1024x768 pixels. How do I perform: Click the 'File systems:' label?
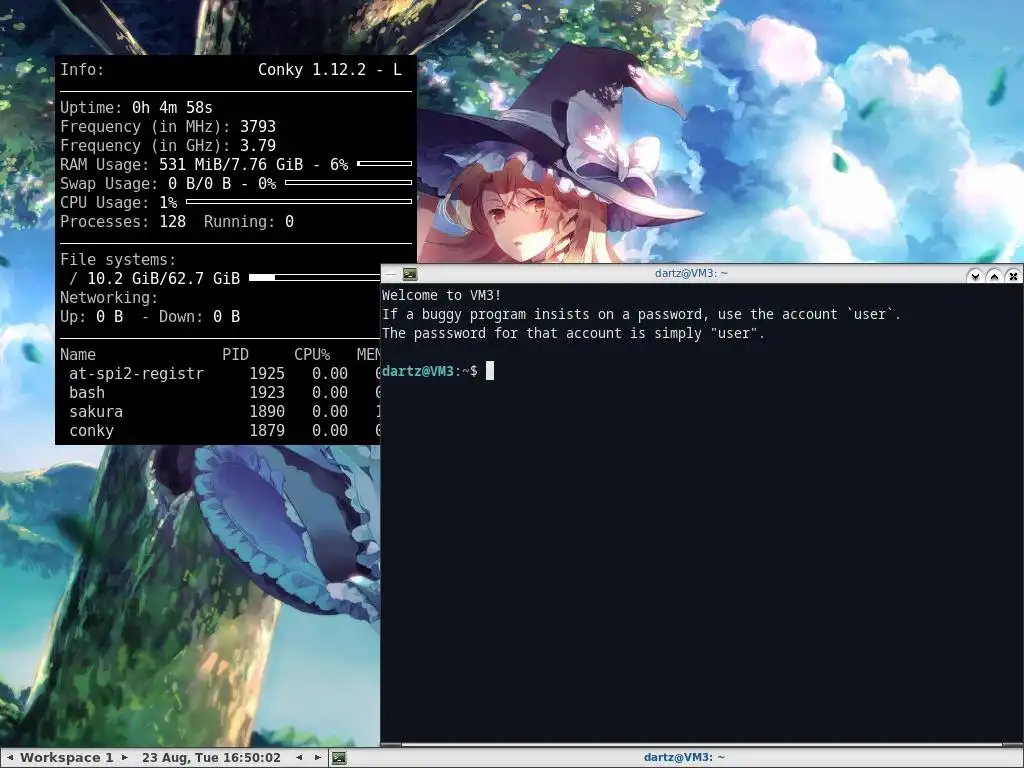pos(118,260)
